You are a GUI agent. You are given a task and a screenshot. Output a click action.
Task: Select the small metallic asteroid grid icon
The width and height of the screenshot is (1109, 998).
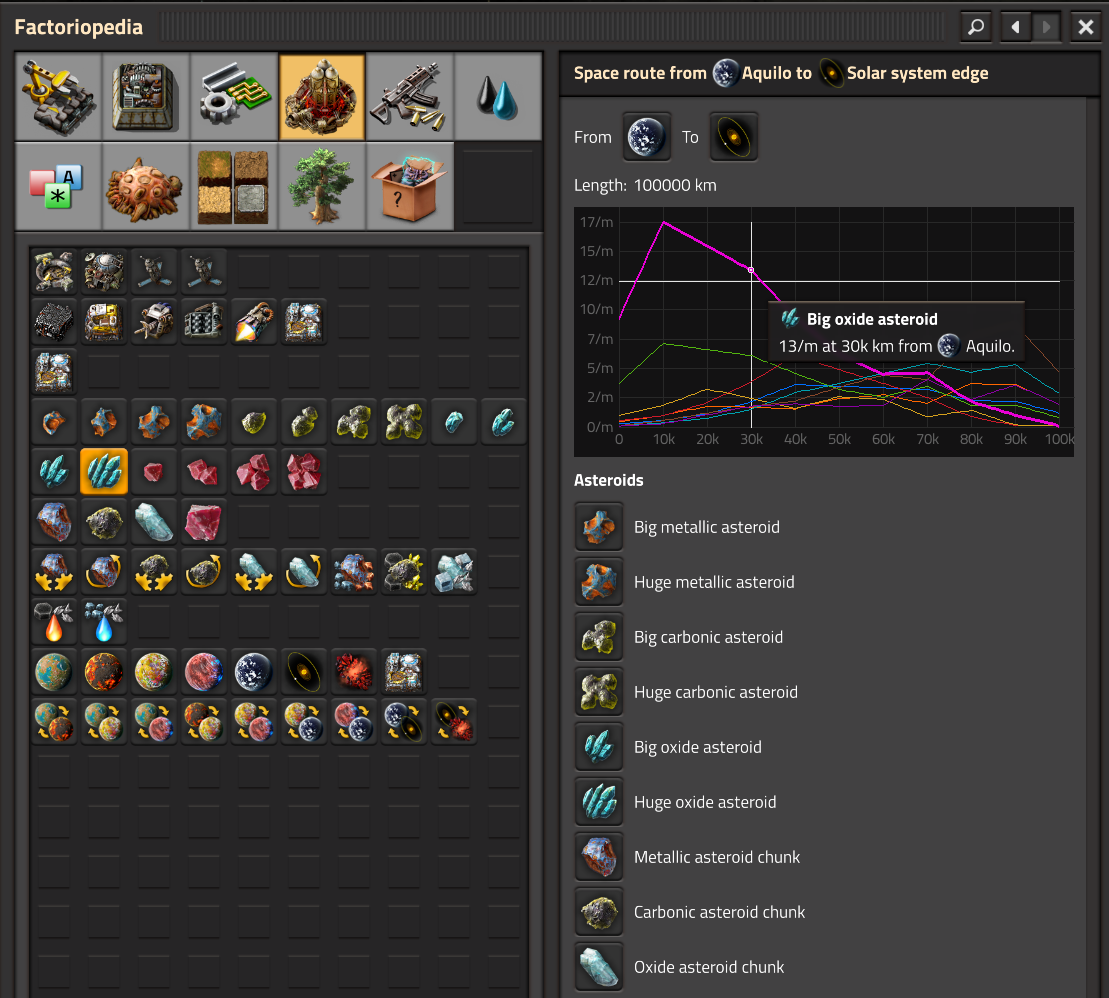pyautogui.click(x=54, y=422)
